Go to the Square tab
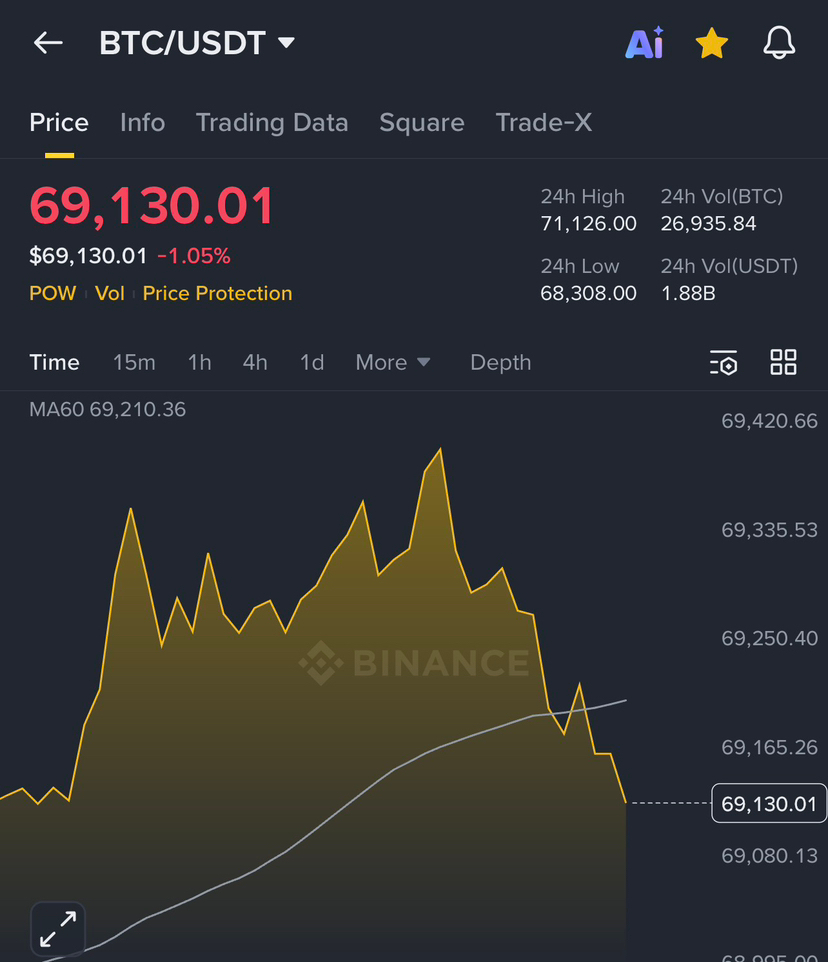Image resolution: width=828 pixels, height=962 pixels. (x=422, y=123)
